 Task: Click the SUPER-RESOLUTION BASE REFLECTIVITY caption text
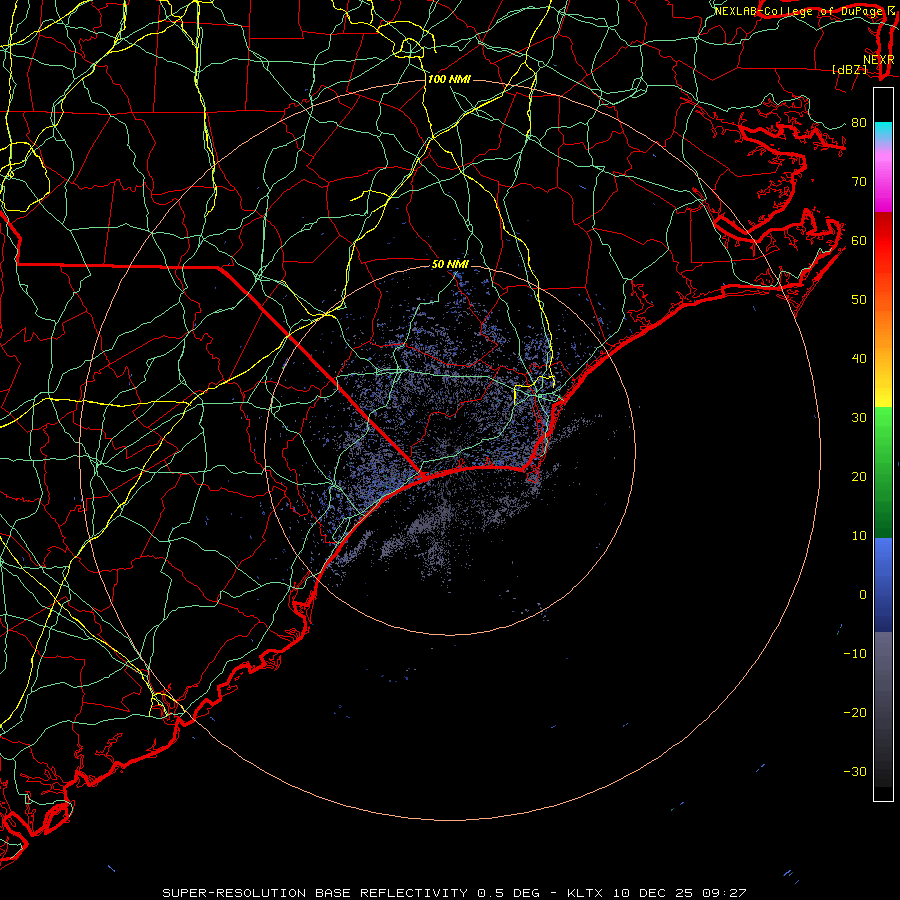315,893
